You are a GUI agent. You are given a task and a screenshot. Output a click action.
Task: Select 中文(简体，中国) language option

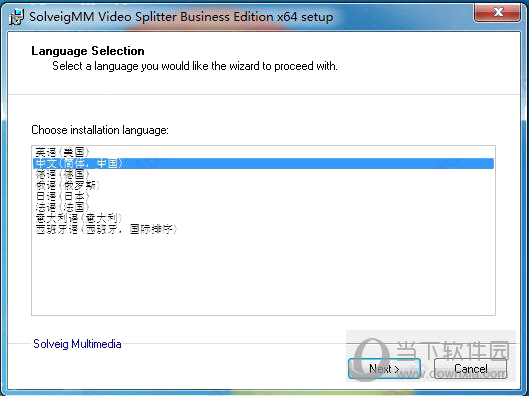[x=263, y=163]
